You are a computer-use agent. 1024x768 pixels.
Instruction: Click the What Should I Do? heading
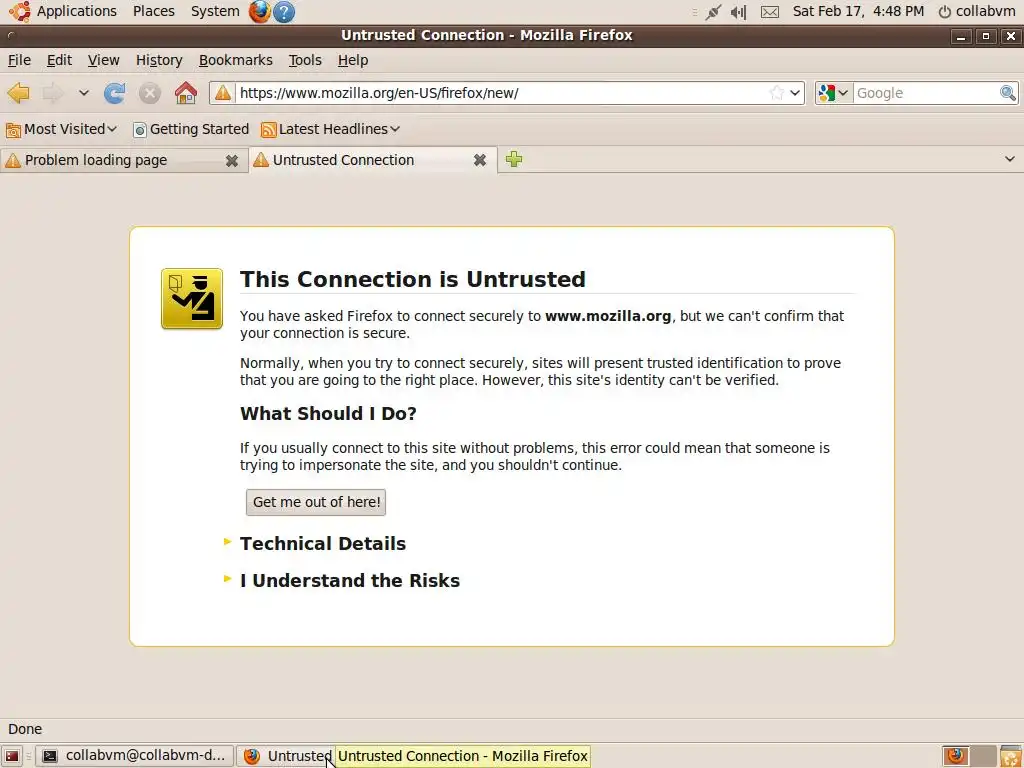(x=328, y=413)
